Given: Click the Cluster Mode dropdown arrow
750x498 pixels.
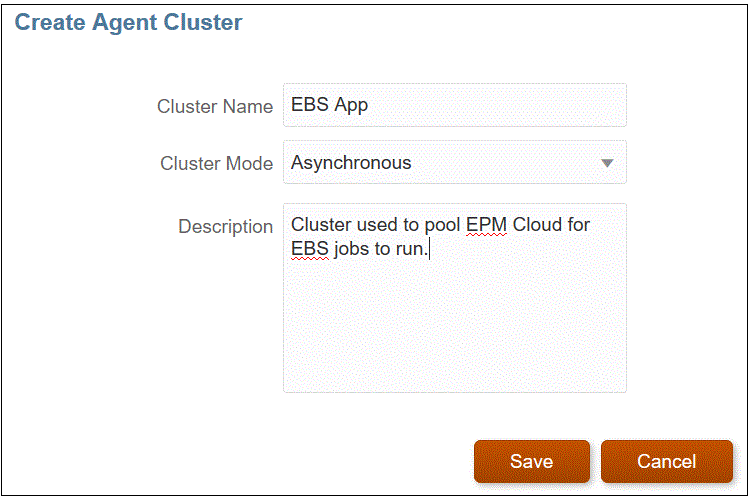Looking at the screenshot, I should pos(607,163).
